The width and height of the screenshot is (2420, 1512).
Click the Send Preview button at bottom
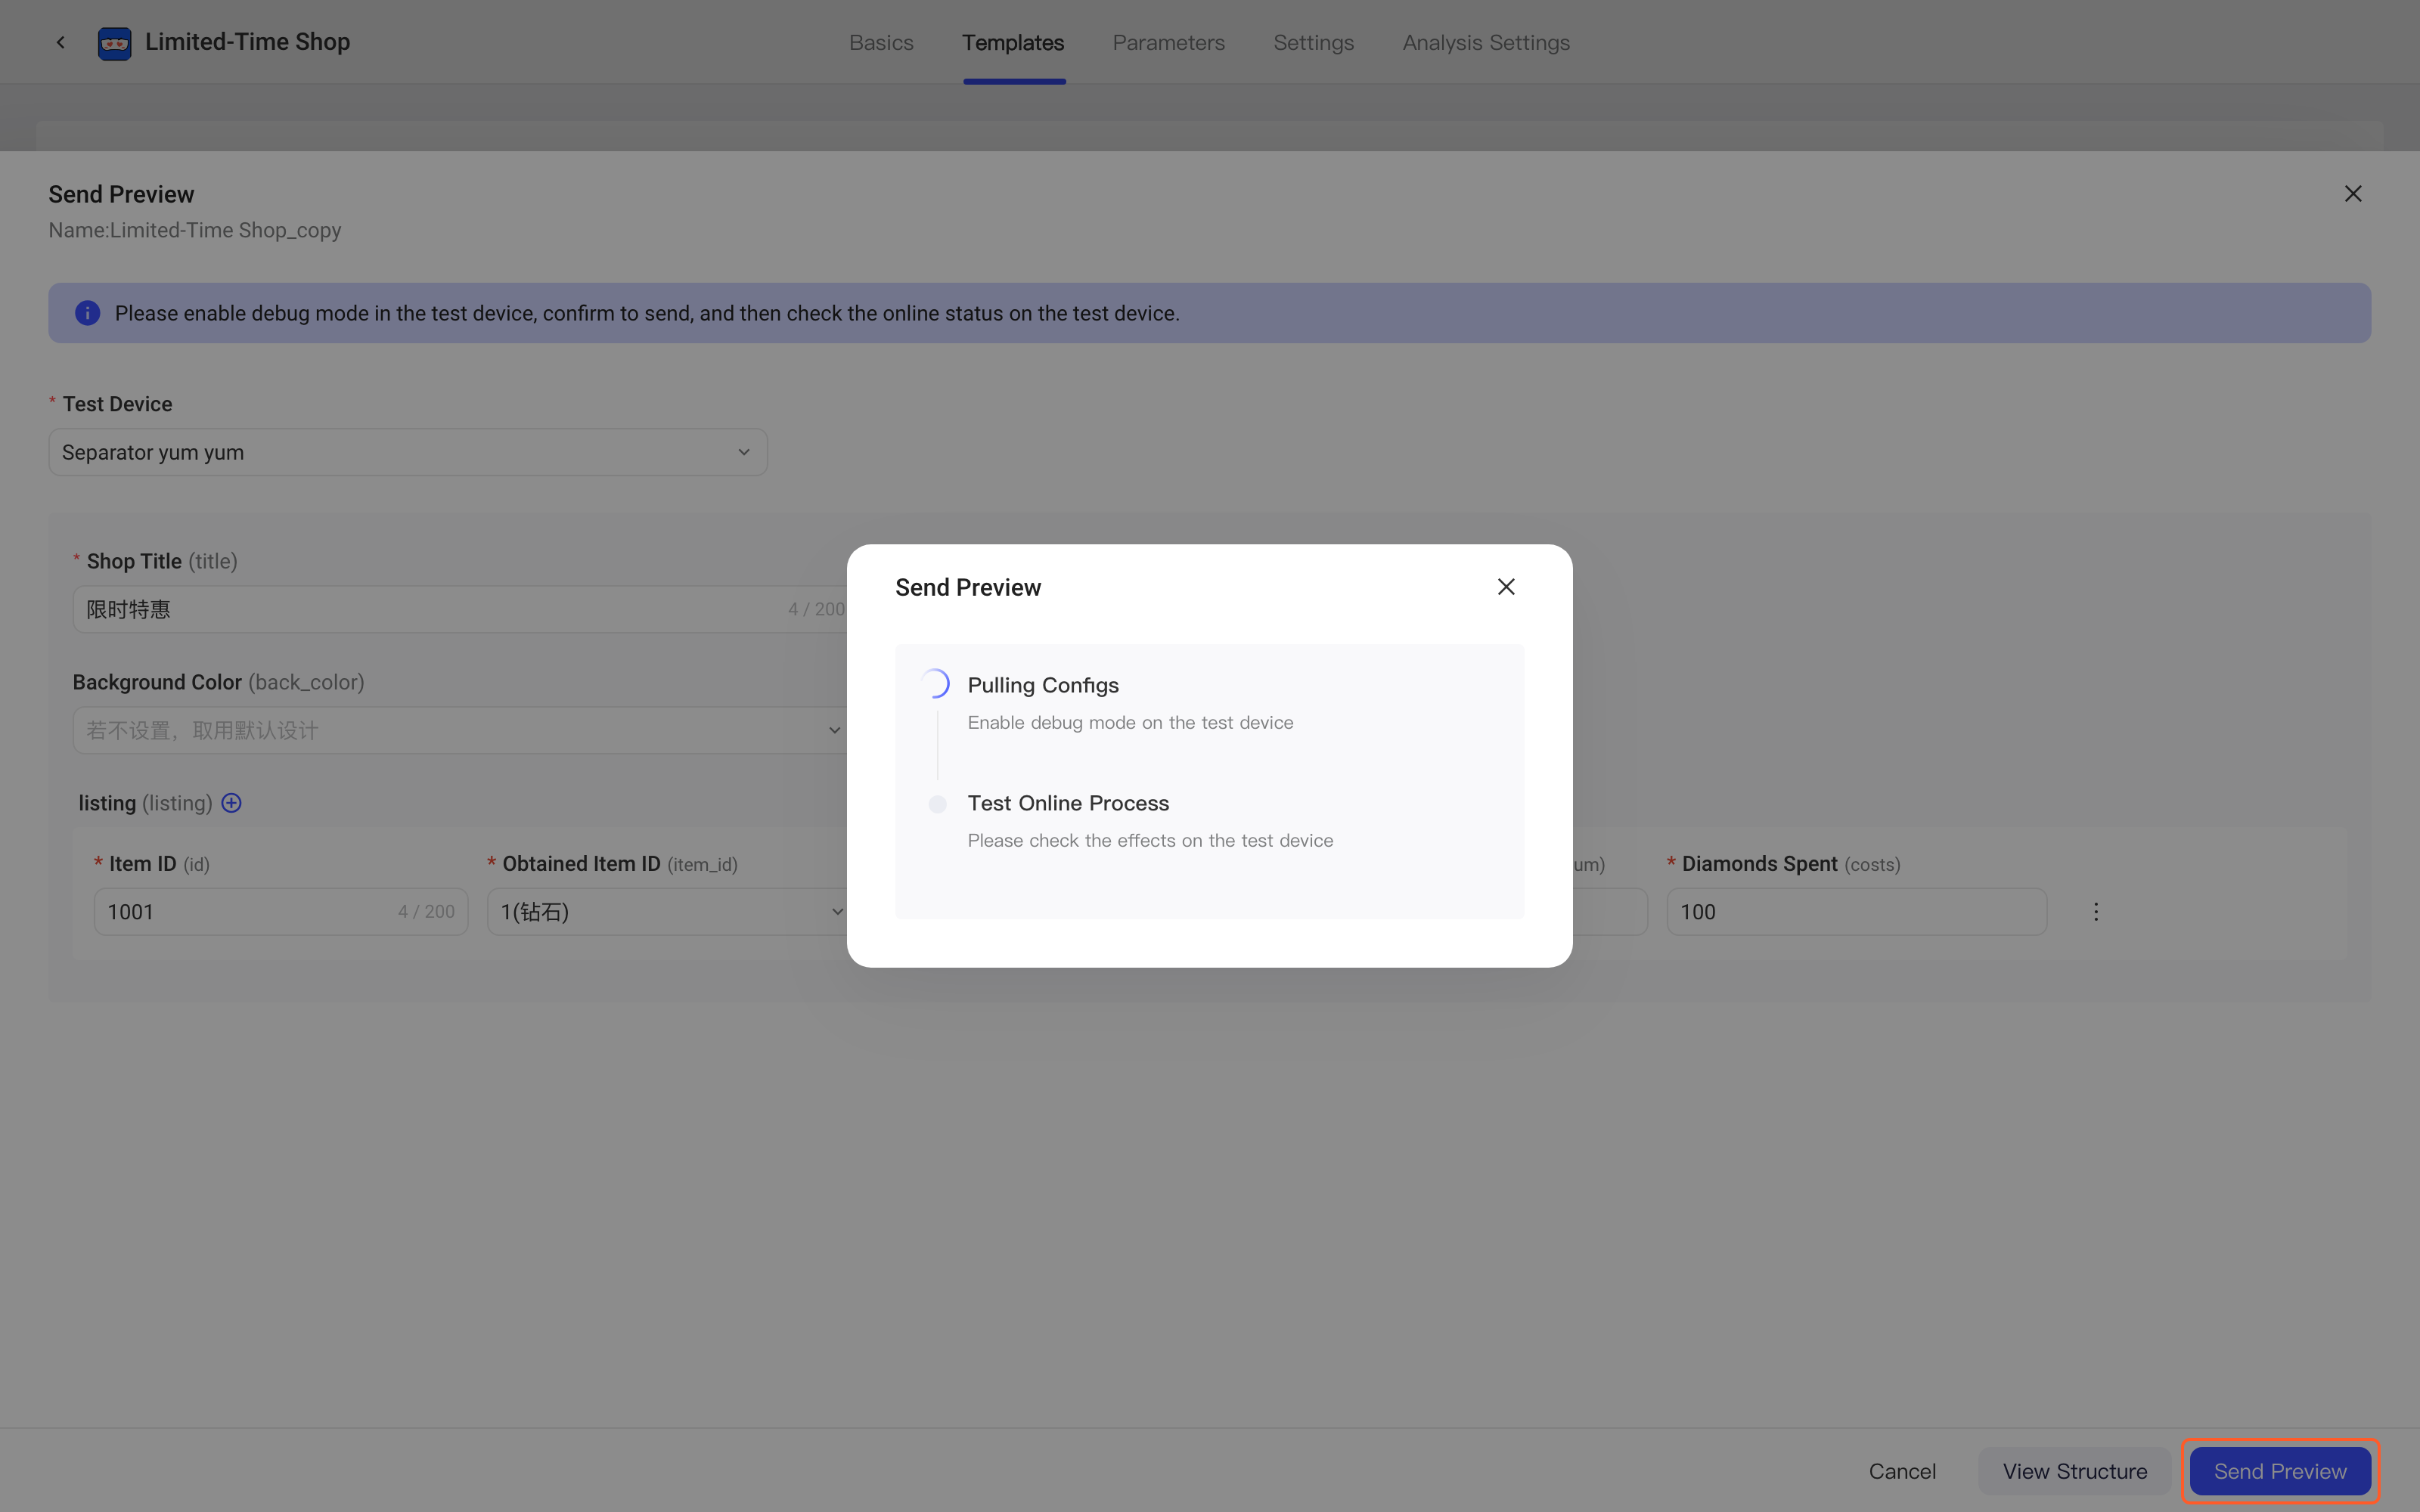pos(2280,1471)
